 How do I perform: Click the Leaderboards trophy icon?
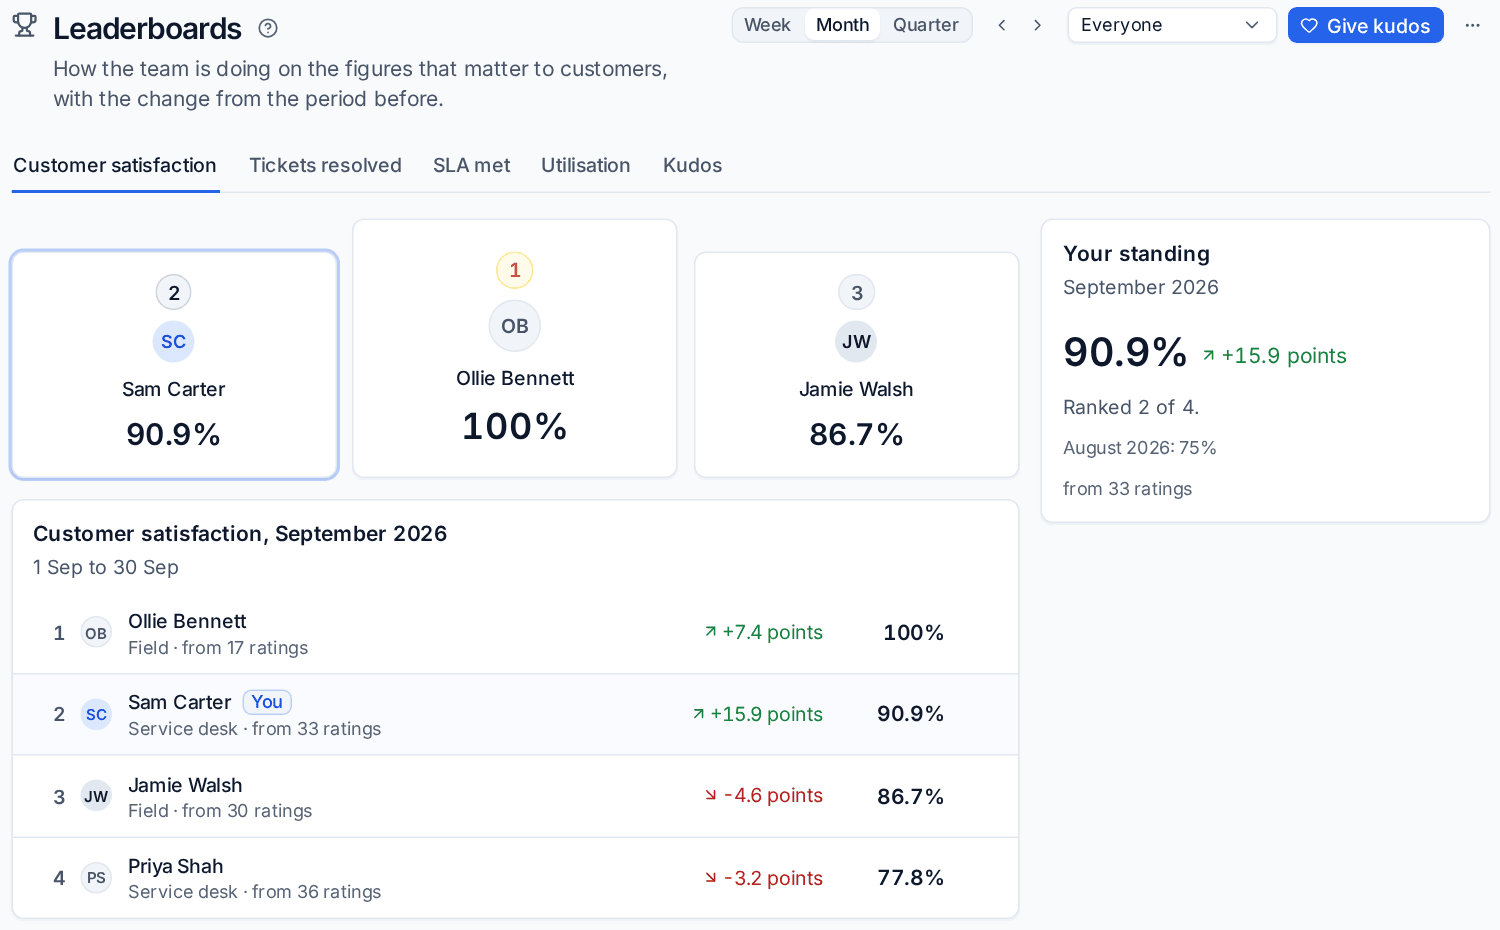[25, 25]
